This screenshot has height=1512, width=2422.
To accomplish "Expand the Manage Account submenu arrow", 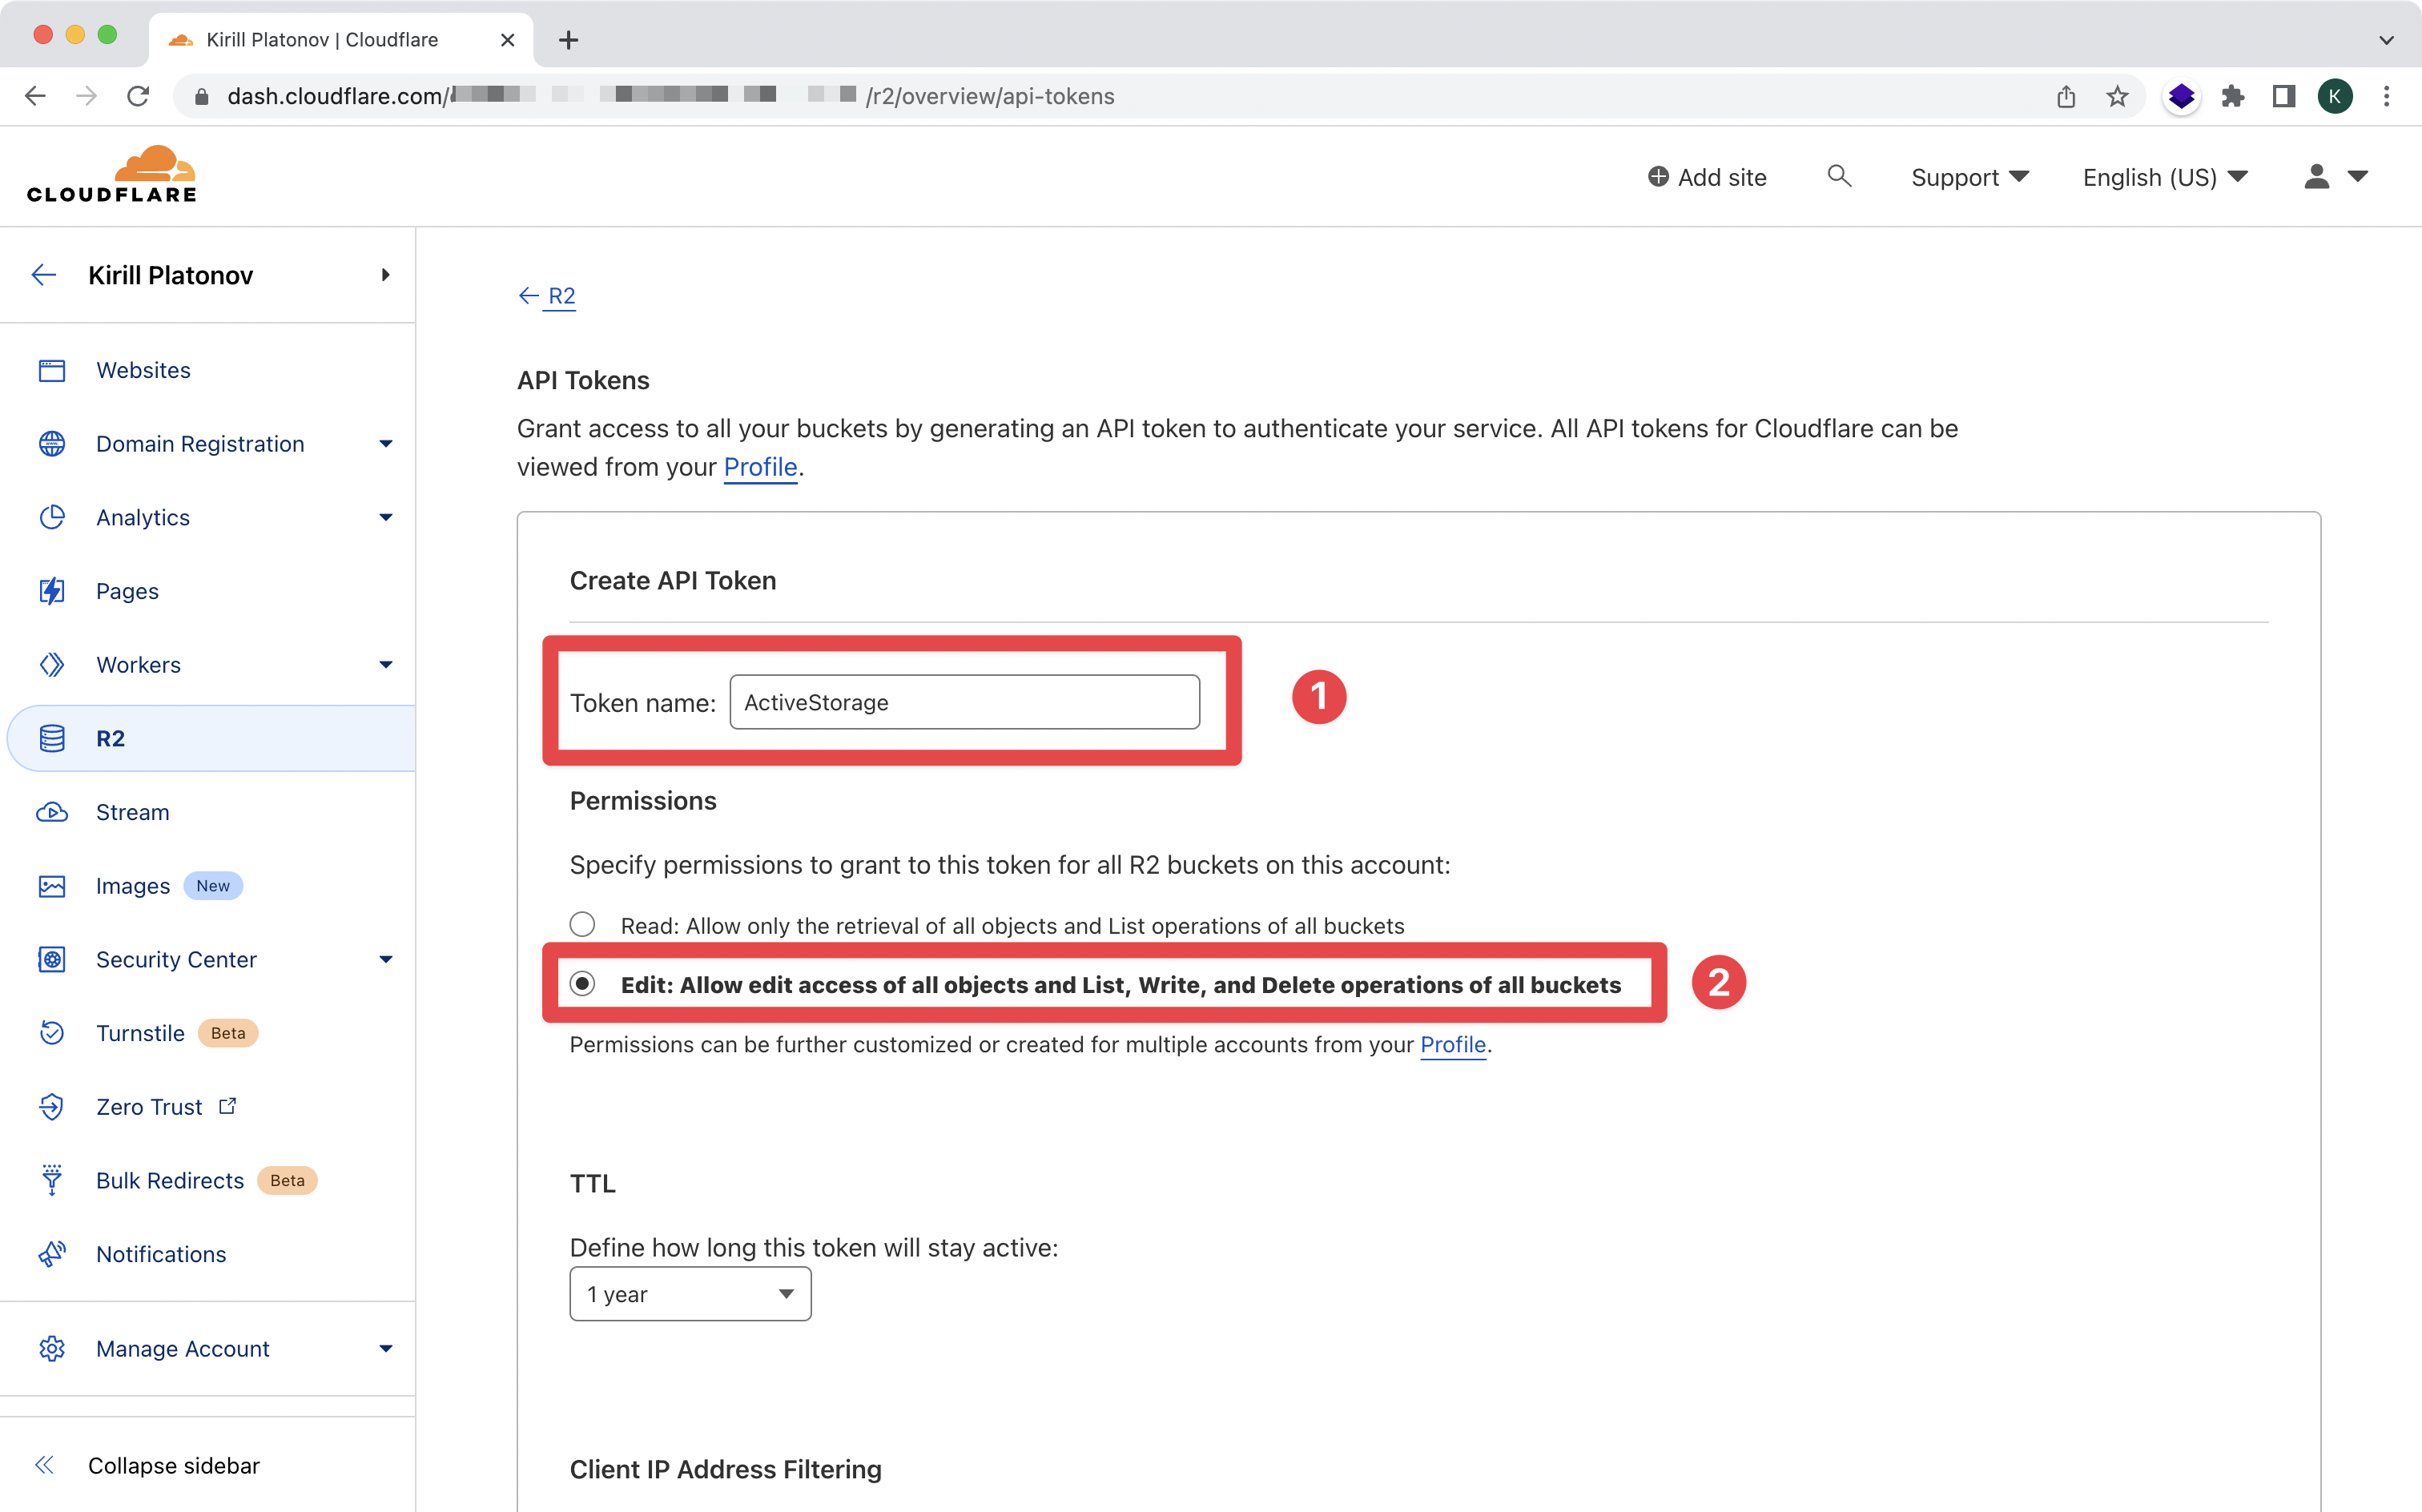I will (x=386, y=1348).
